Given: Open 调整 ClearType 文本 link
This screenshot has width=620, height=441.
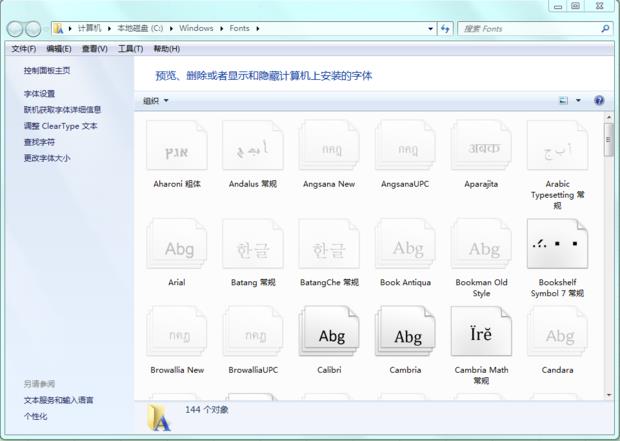Looking at the screenshot, I should coord(60,126).
